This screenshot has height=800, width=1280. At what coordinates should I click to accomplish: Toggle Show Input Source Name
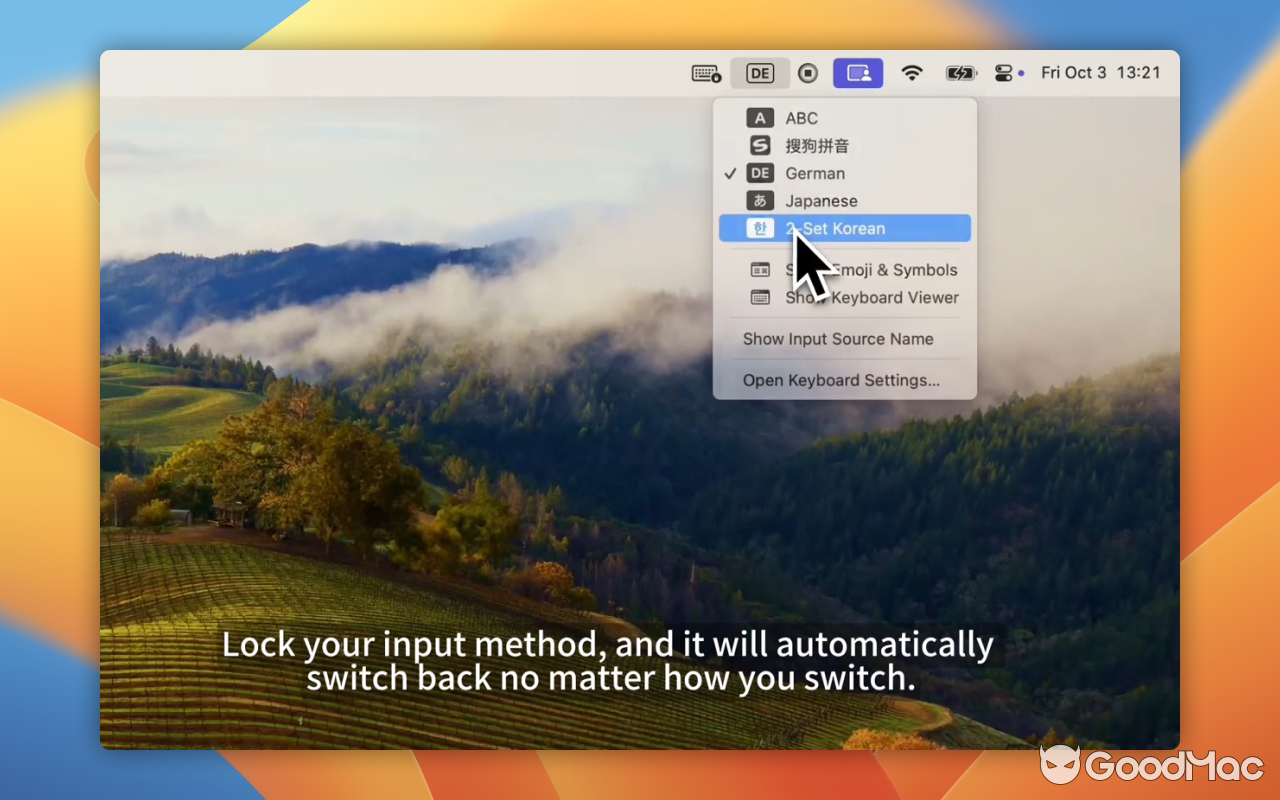838,339
